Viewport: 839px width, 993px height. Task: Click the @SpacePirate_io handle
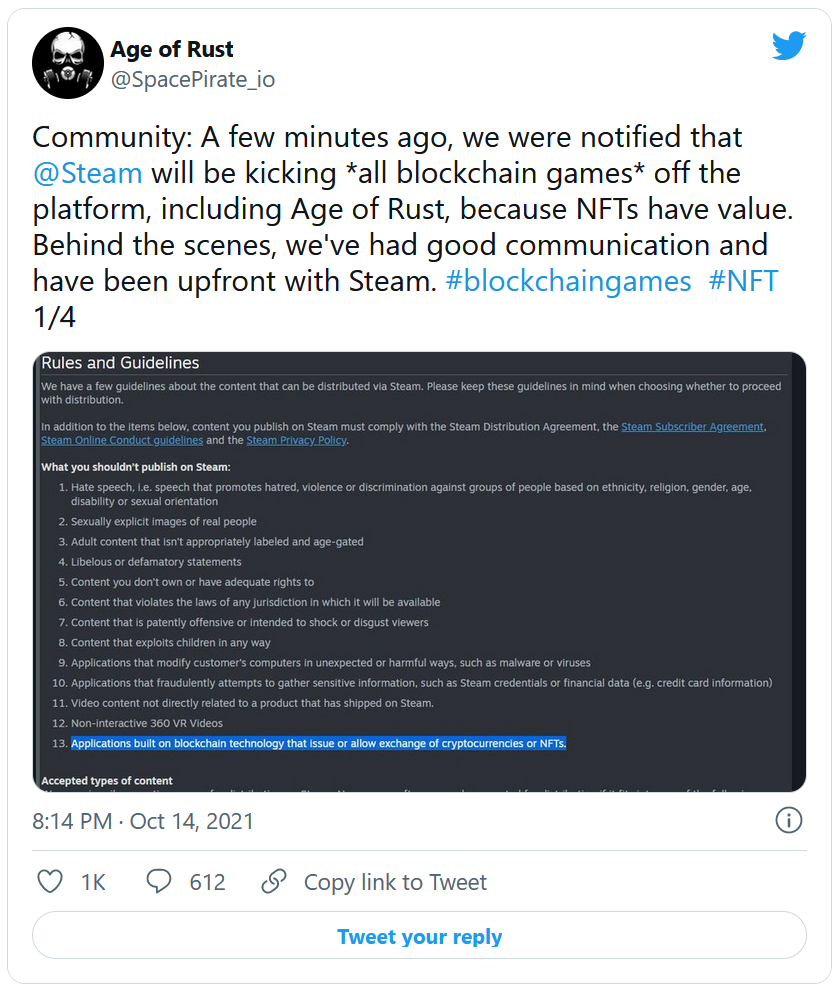point(192,80)
